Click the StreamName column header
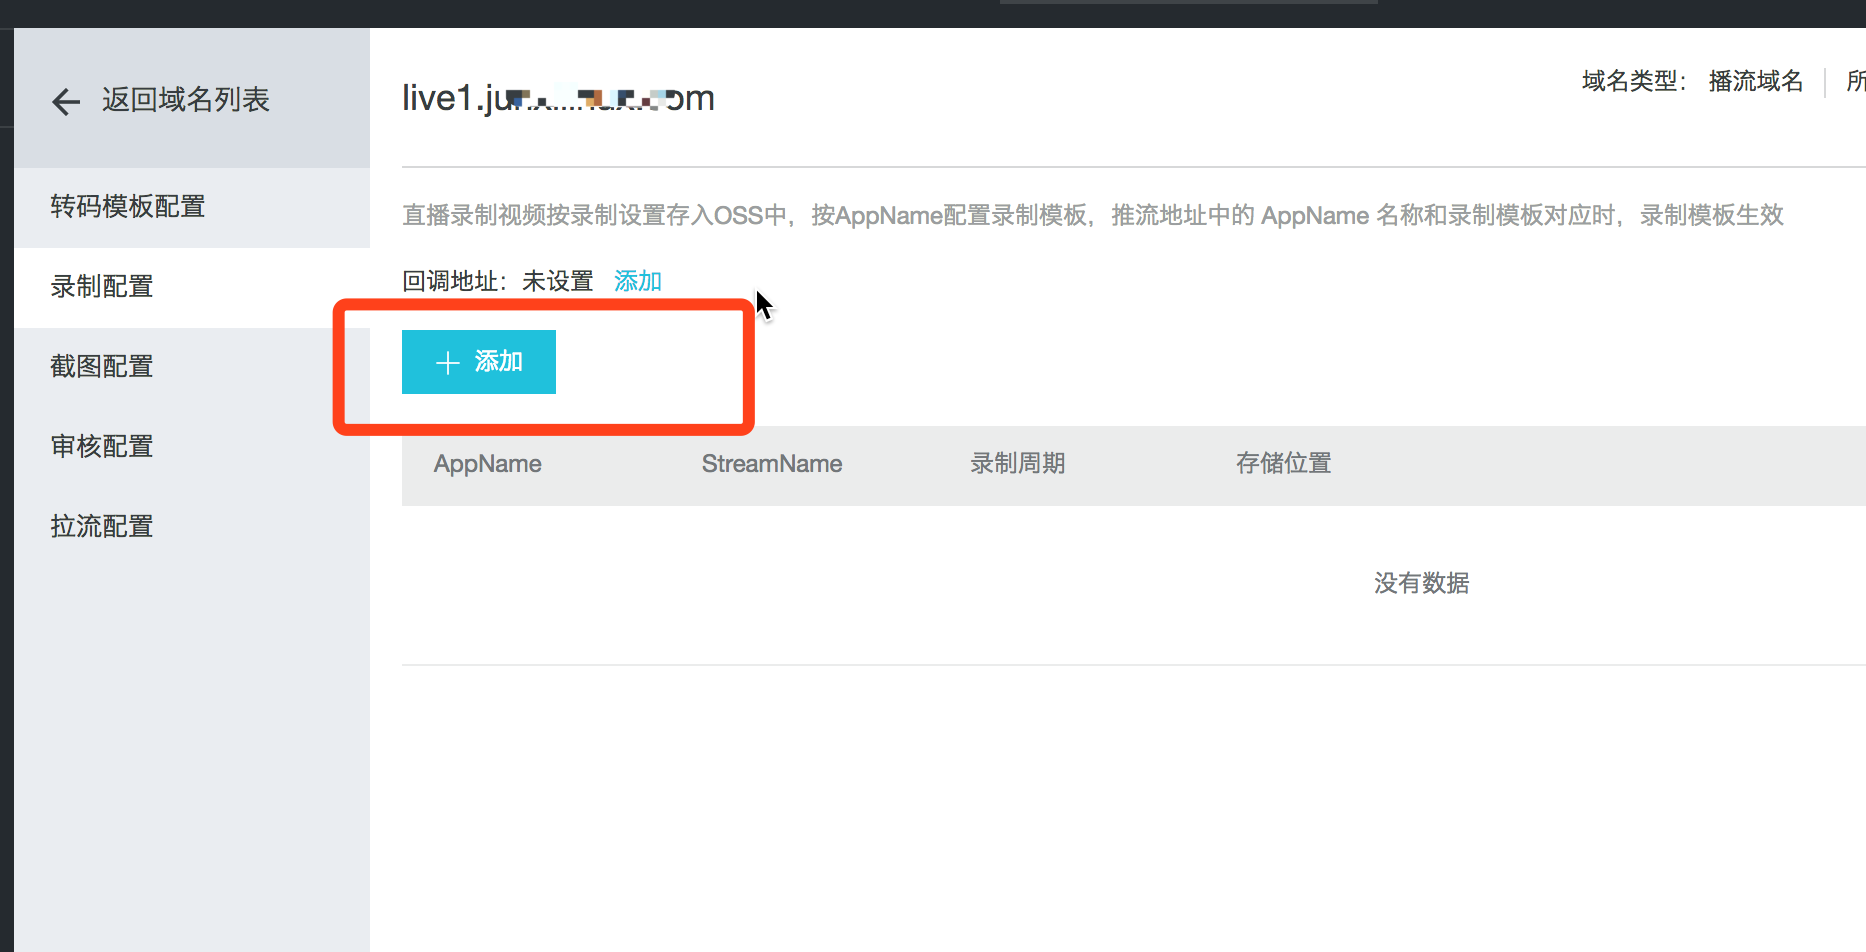Viewport: 1866px width, 952px height. coord(771,464)
